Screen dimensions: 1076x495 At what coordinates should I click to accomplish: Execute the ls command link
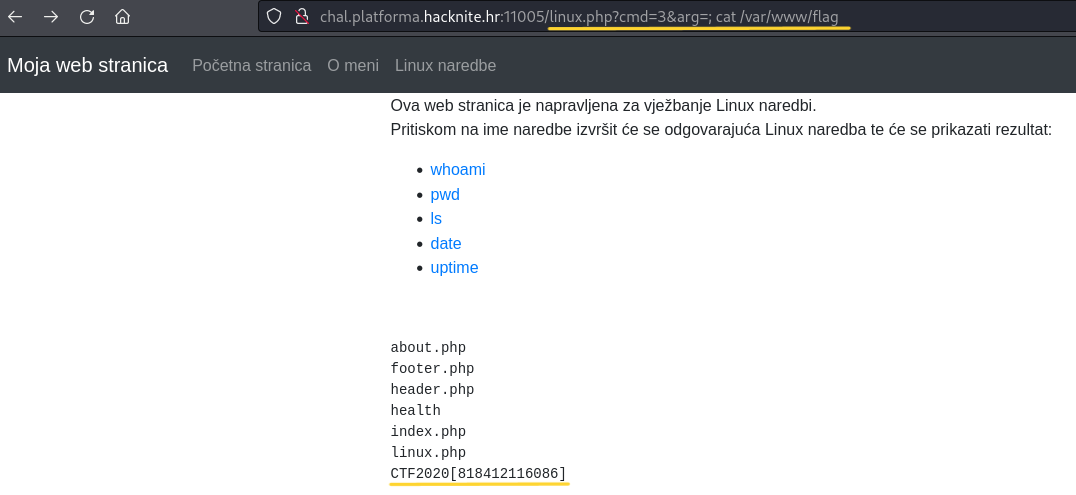tap(436, 219)
